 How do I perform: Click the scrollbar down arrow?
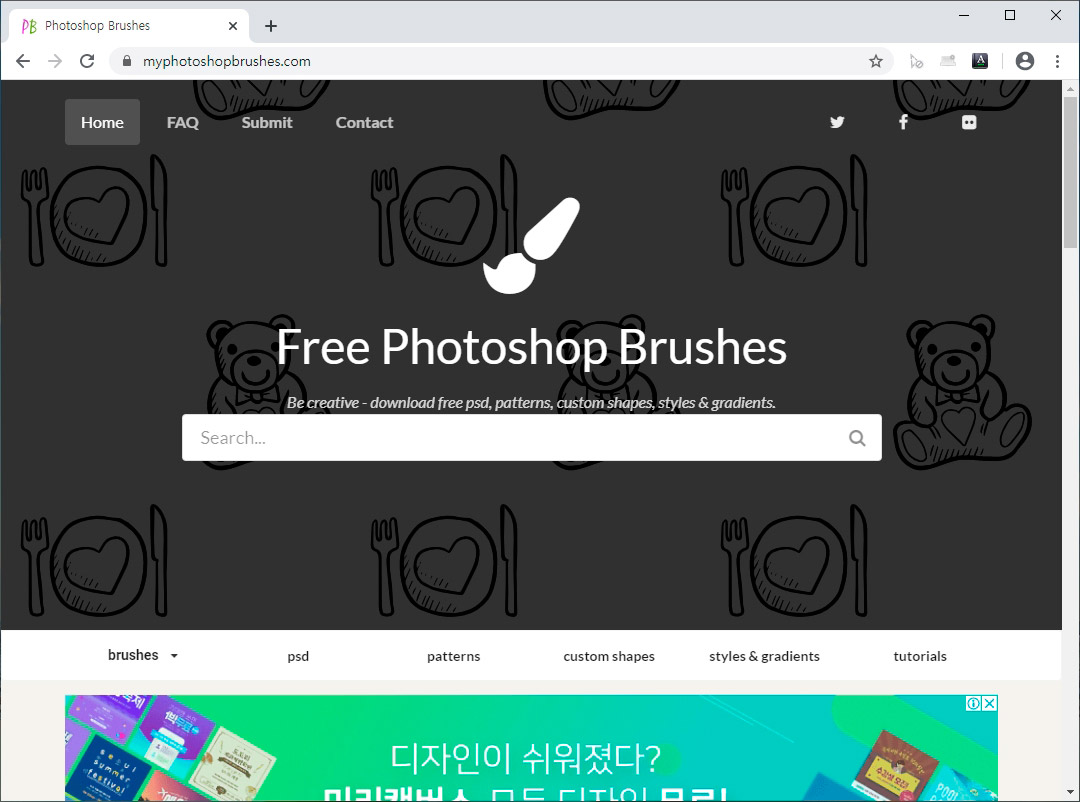tap(1070, 792)
